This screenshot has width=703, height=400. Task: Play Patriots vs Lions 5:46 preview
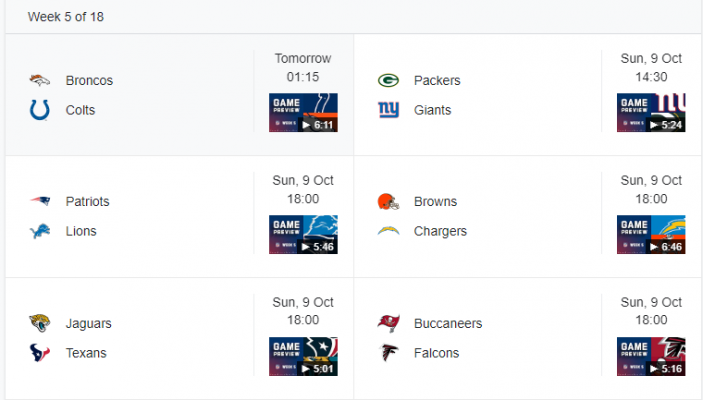pos(303,235)
